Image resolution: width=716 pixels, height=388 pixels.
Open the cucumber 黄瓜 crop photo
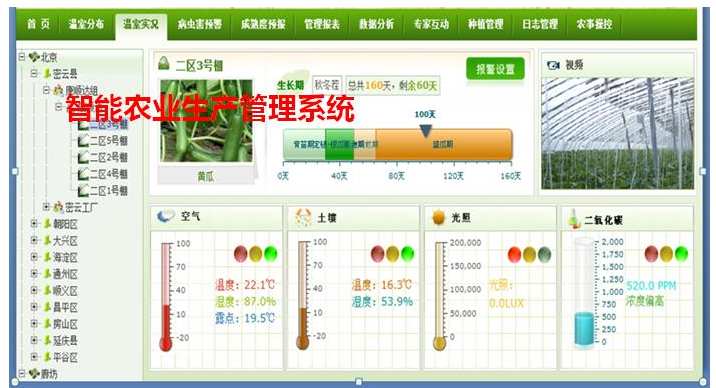pos(206,121)
